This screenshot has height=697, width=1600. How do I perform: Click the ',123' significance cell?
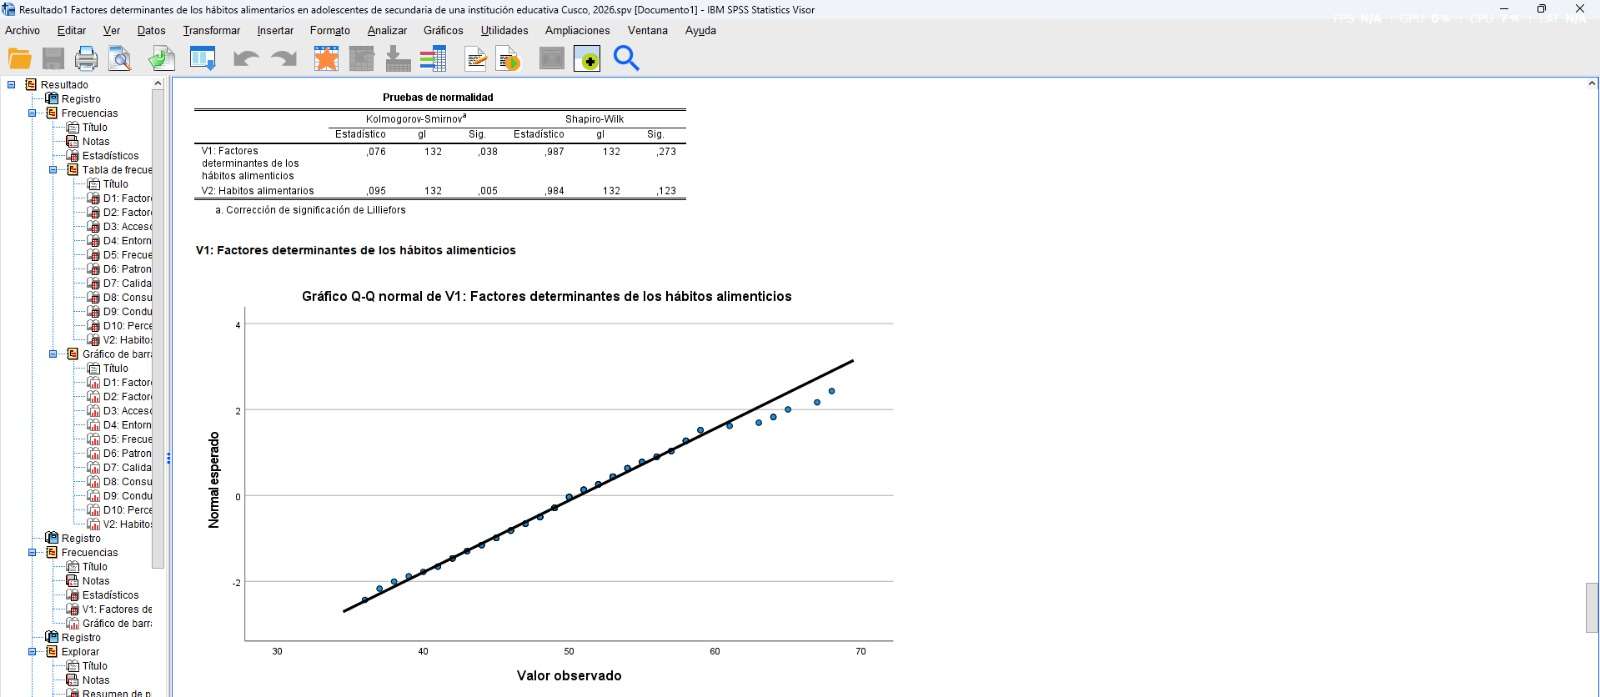pyautogui.click(x=666, y=191)
